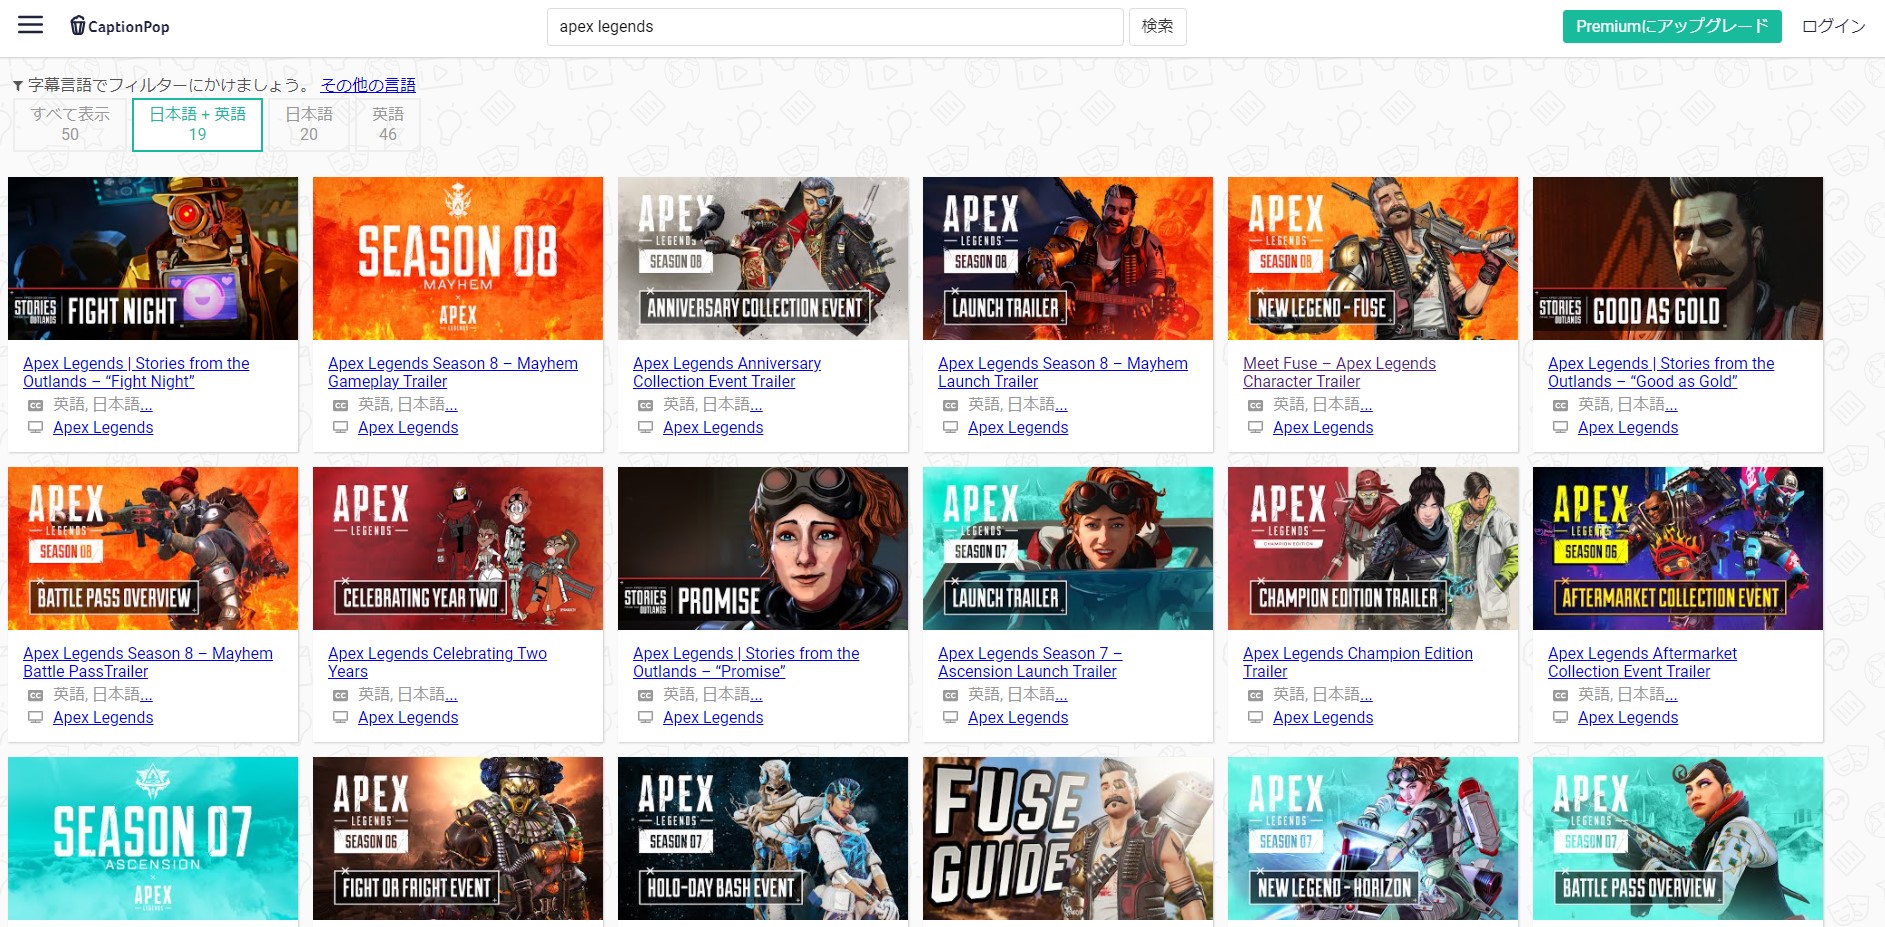Select the すべて表示 filter showing 50

point(70,124)
